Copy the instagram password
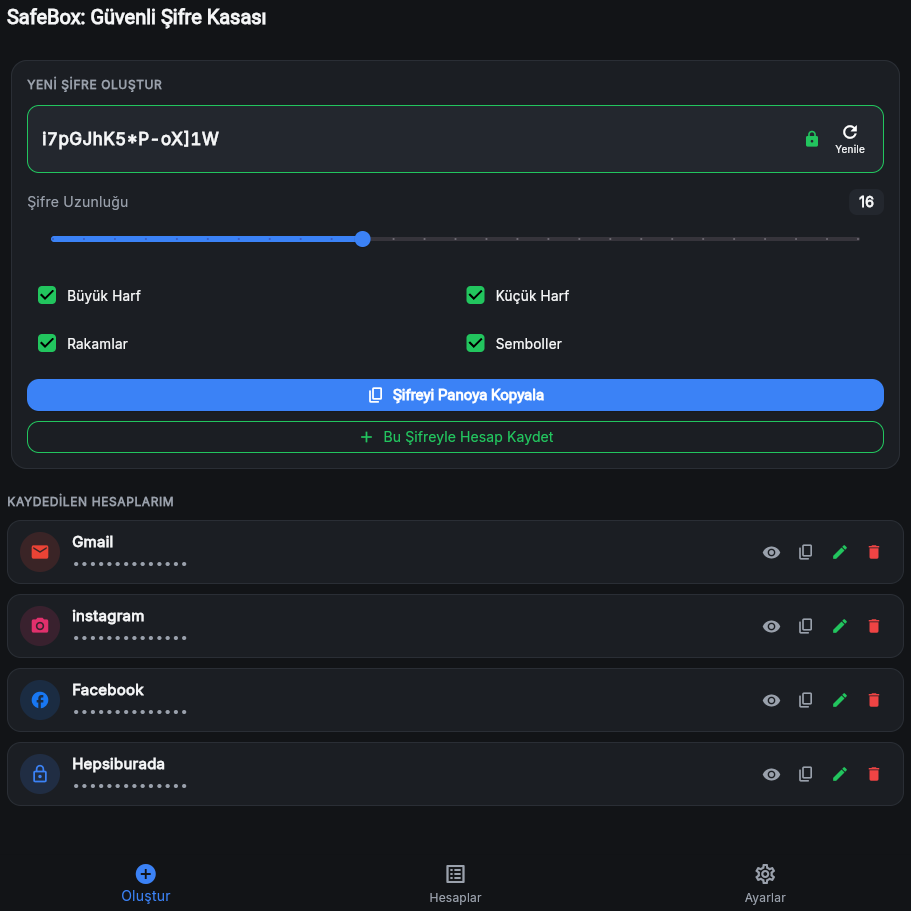Image resolution: width=911 pixels, height=911 pixels. [805, 626]
